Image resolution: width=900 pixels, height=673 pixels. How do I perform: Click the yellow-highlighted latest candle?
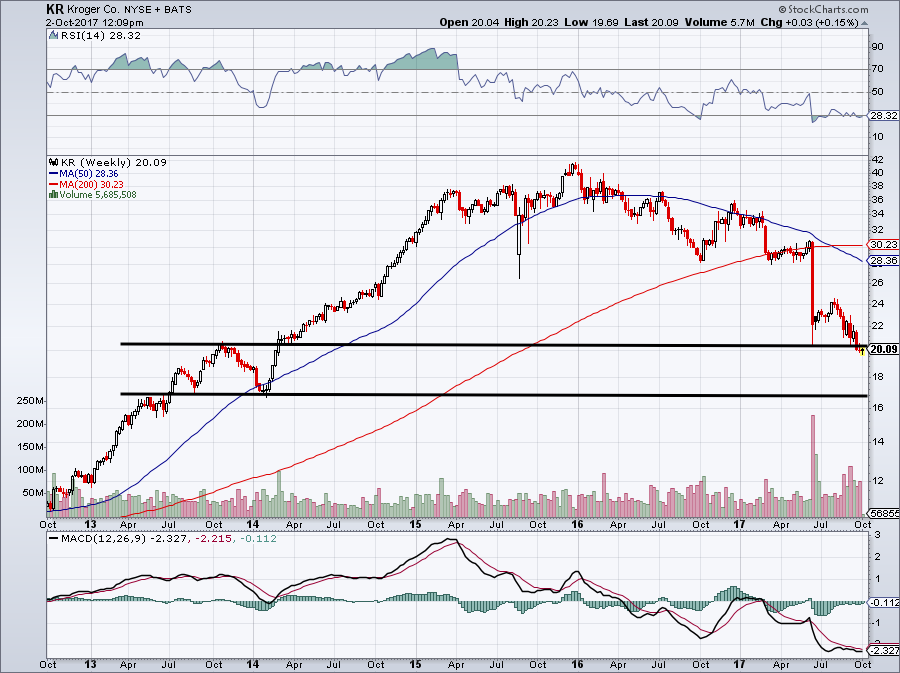click(x=862, y=351)
